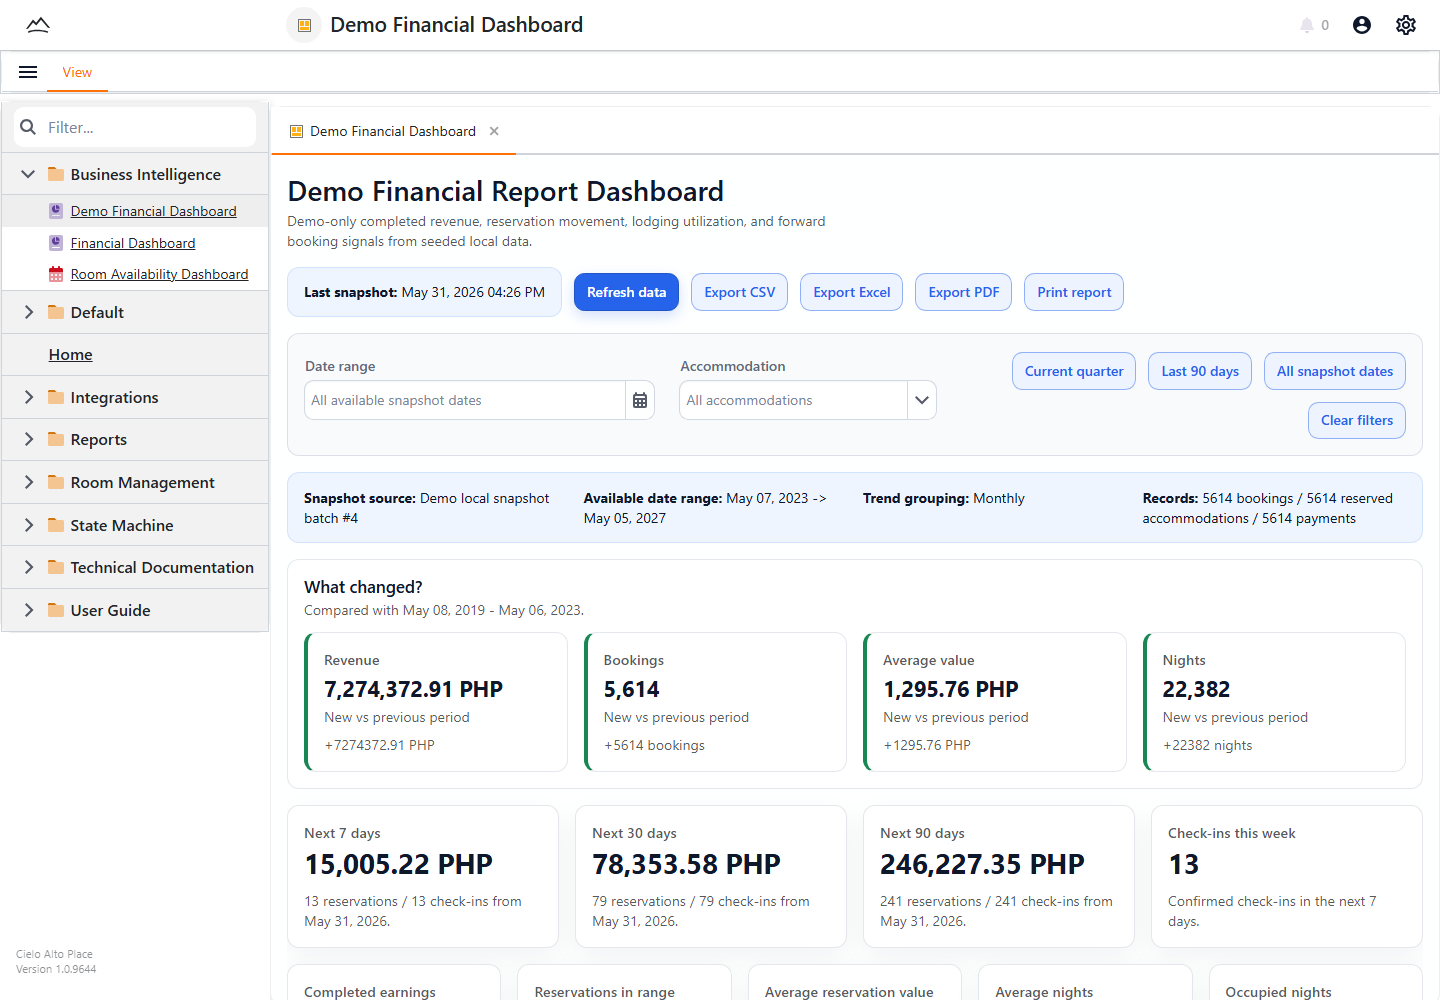Image resolution: width=1440 pixels, height=1000 pixels.
Task: Click the Export Excel button
Action: 852,292
